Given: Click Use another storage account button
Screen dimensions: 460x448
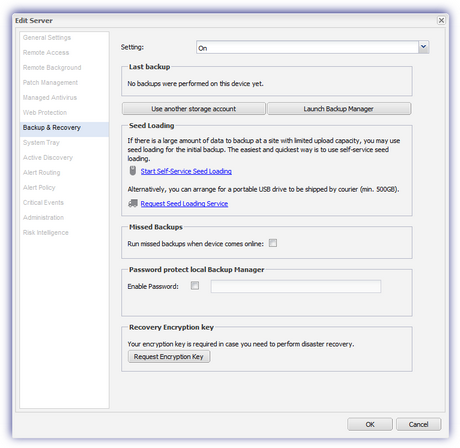Looking at the screenshot, I should [194, 109].
